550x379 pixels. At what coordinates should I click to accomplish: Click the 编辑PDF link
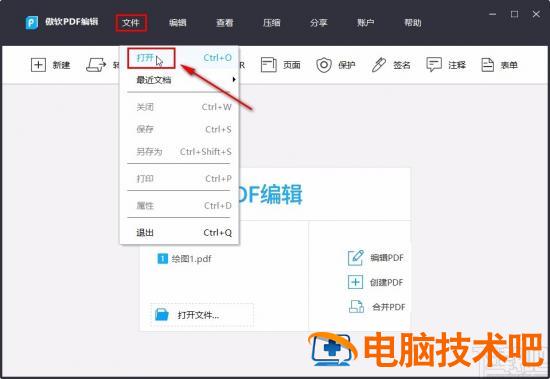(387, 258)
